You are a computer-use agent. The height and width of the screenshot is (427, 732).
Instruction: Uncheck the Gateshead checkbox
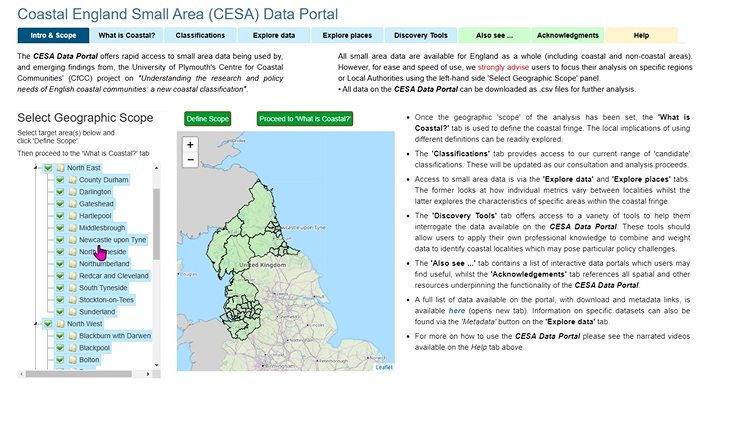pos(60,204)
